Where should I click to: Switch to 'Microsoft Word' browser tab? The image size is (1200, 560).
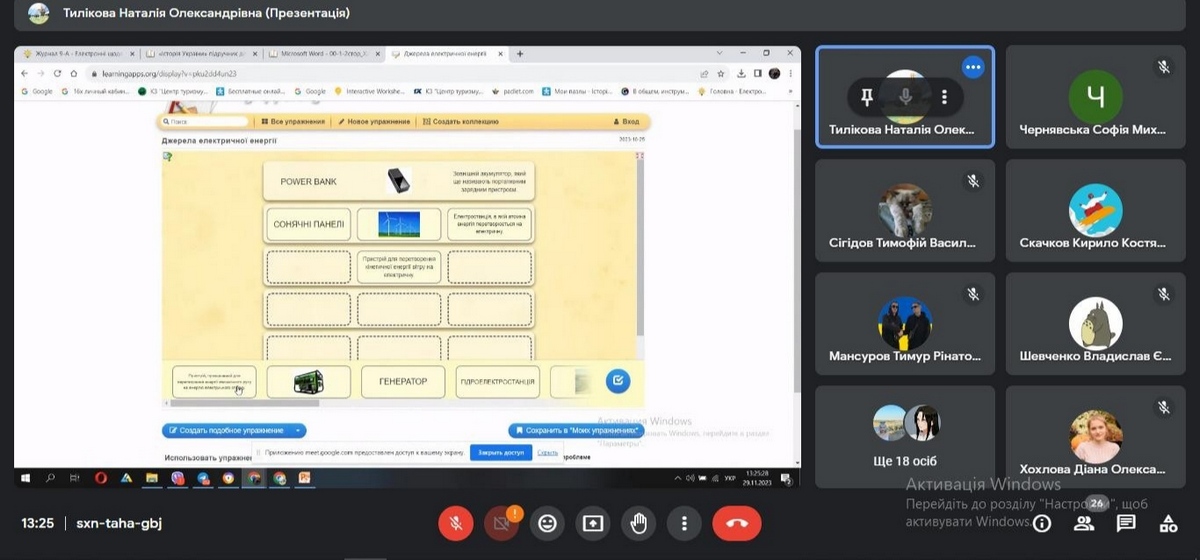325,53
